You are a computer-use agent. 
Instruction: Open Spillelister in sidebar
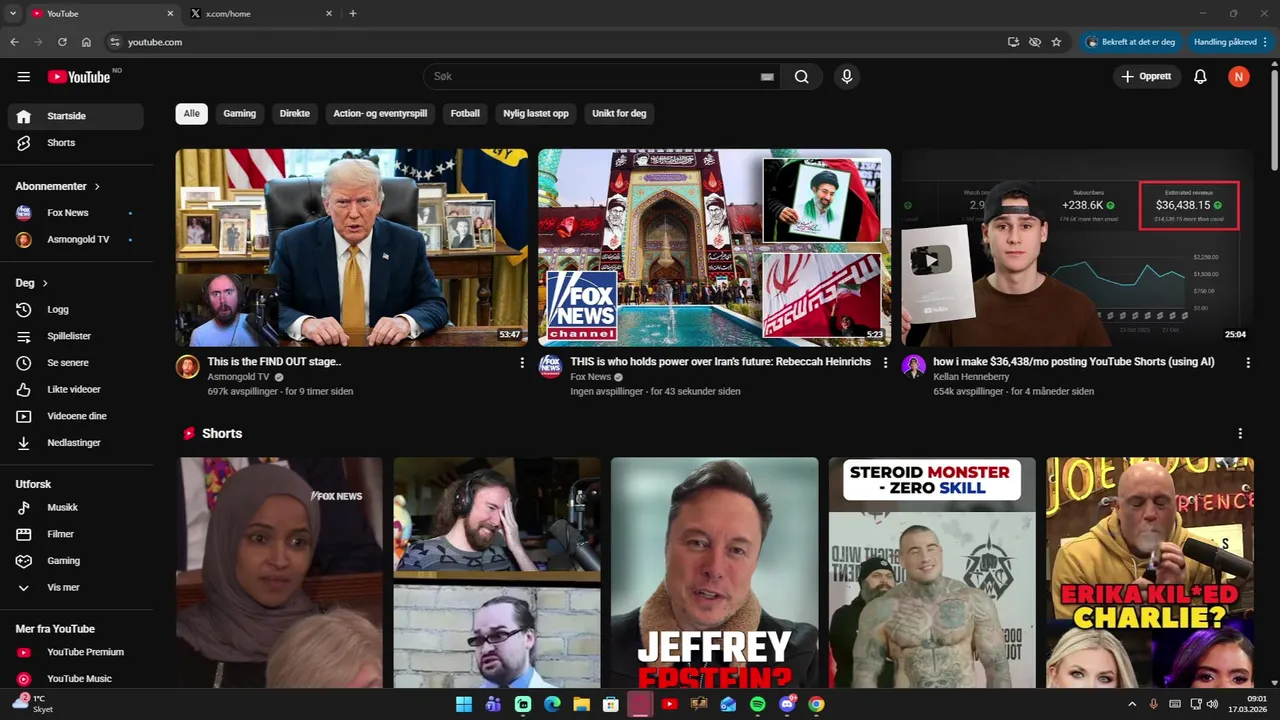[76, 336]
